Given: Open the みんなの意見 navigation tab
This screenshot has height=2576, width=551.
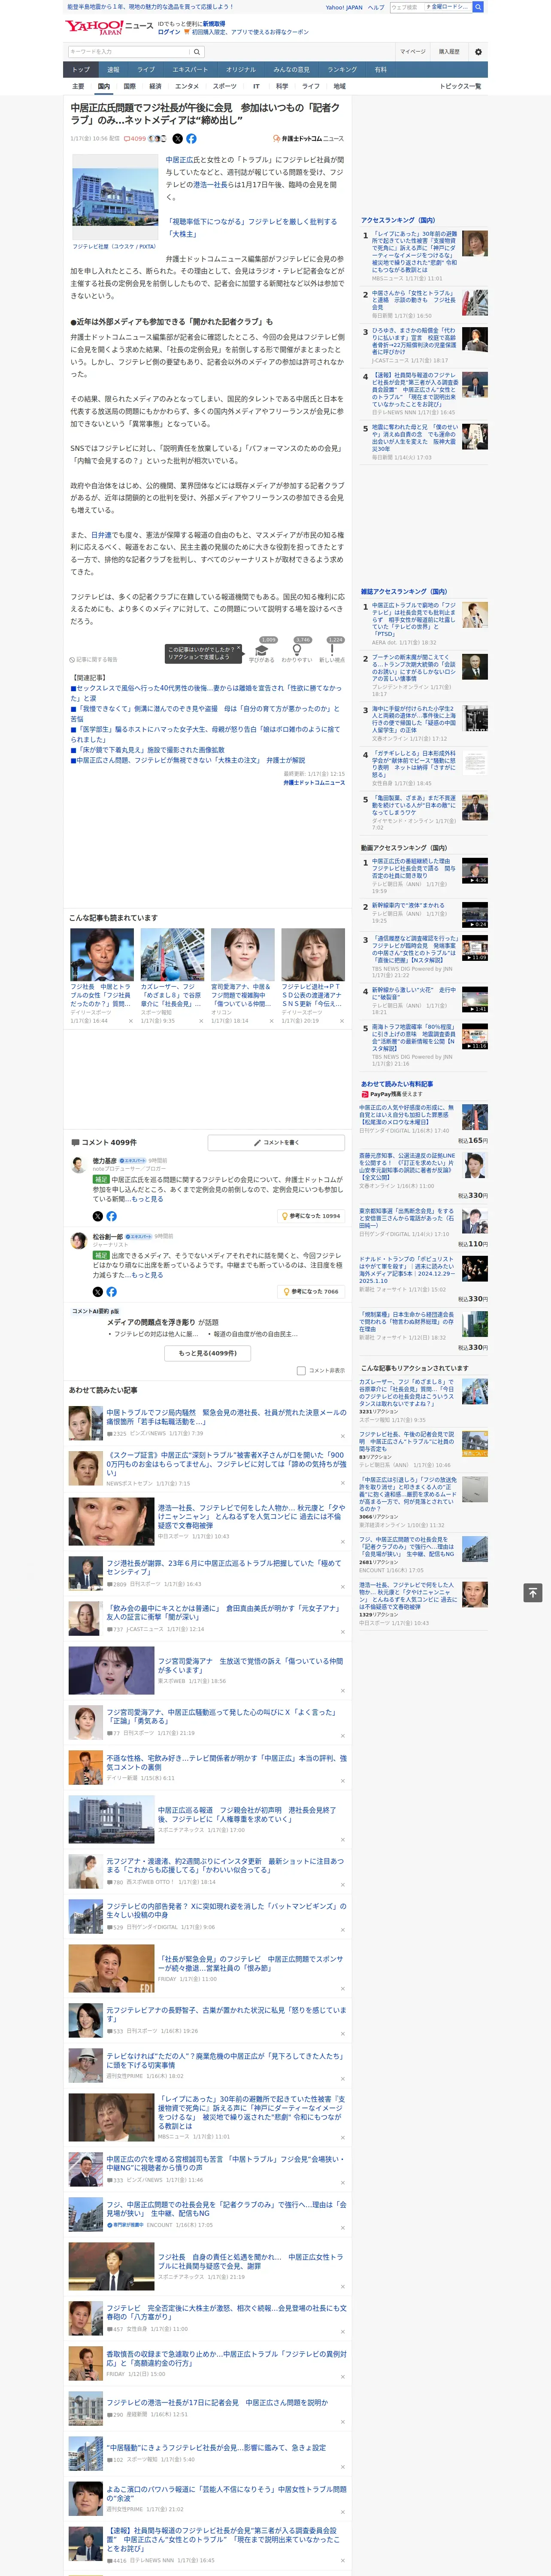Looking at the screenshot, I should [292, 70].
